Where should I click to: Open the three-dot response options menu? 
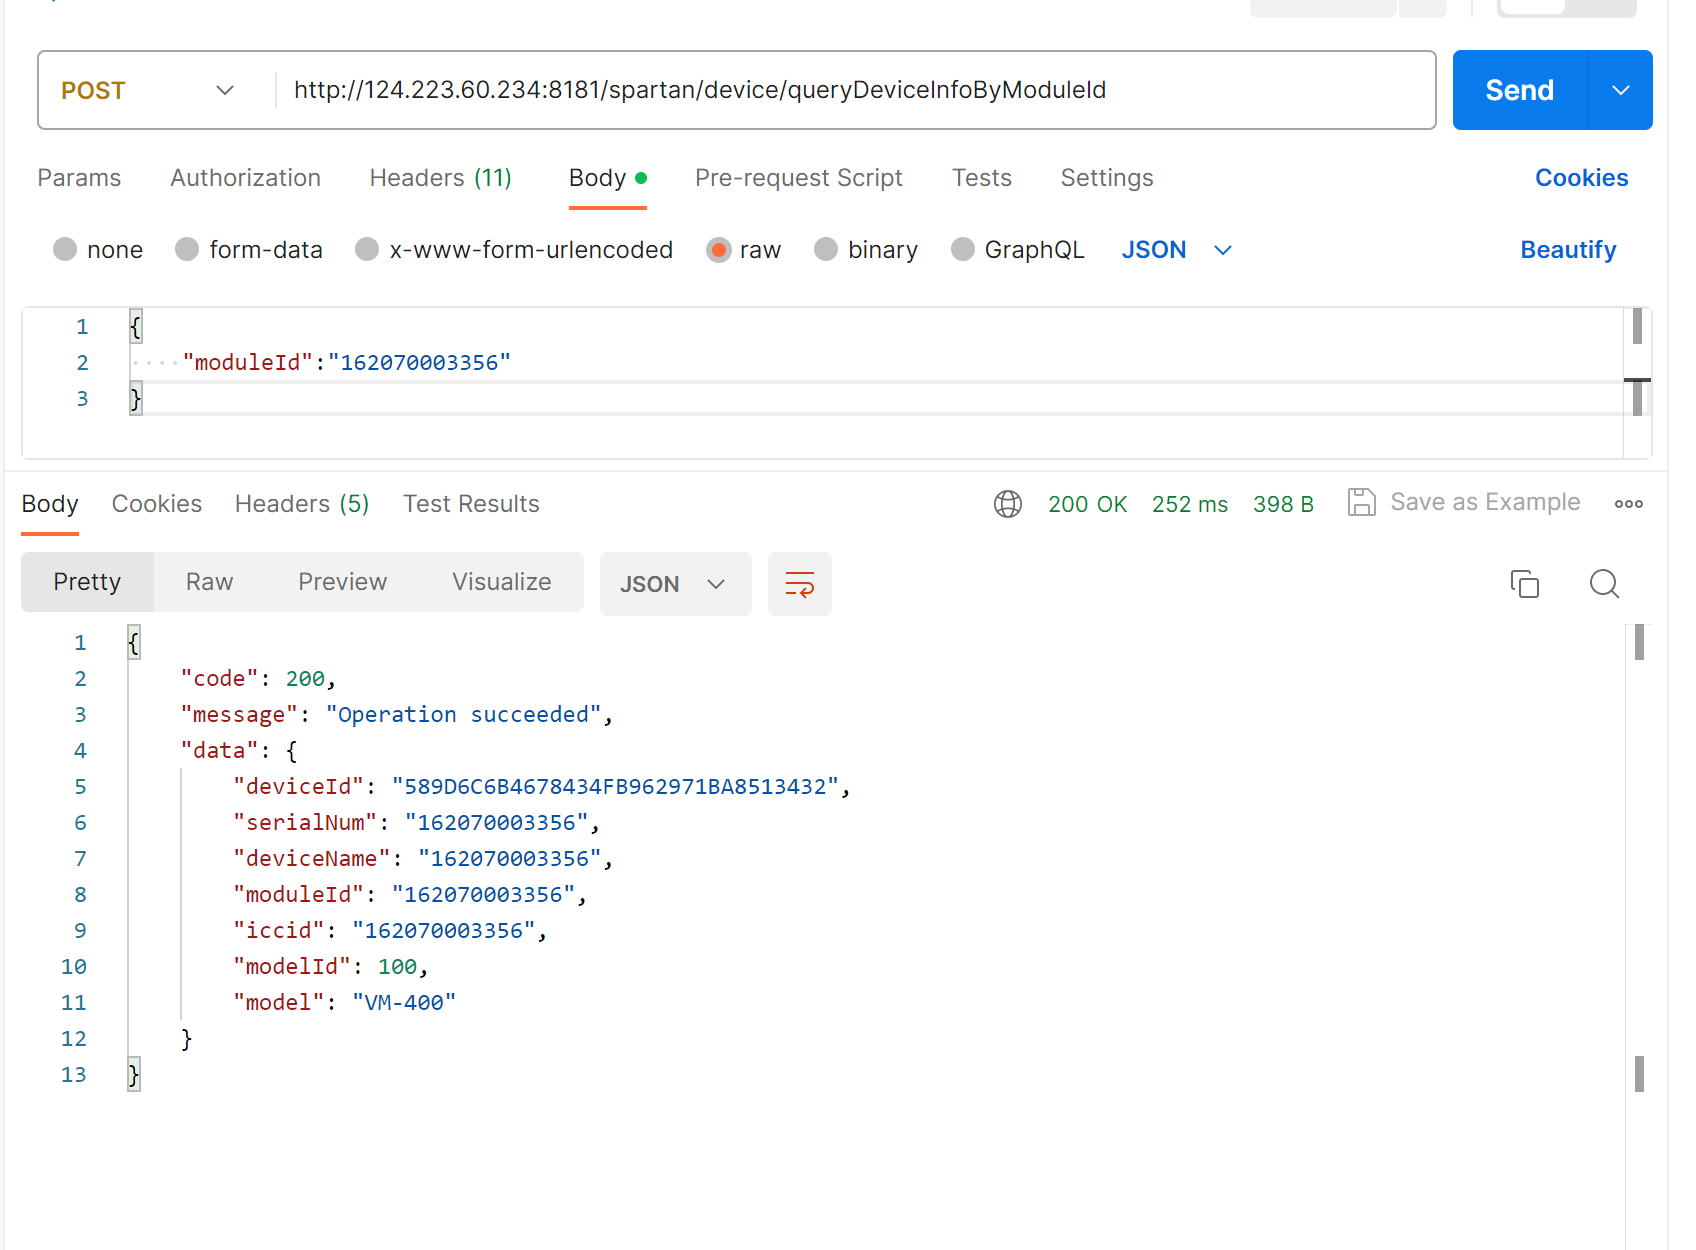(1628, 504)
